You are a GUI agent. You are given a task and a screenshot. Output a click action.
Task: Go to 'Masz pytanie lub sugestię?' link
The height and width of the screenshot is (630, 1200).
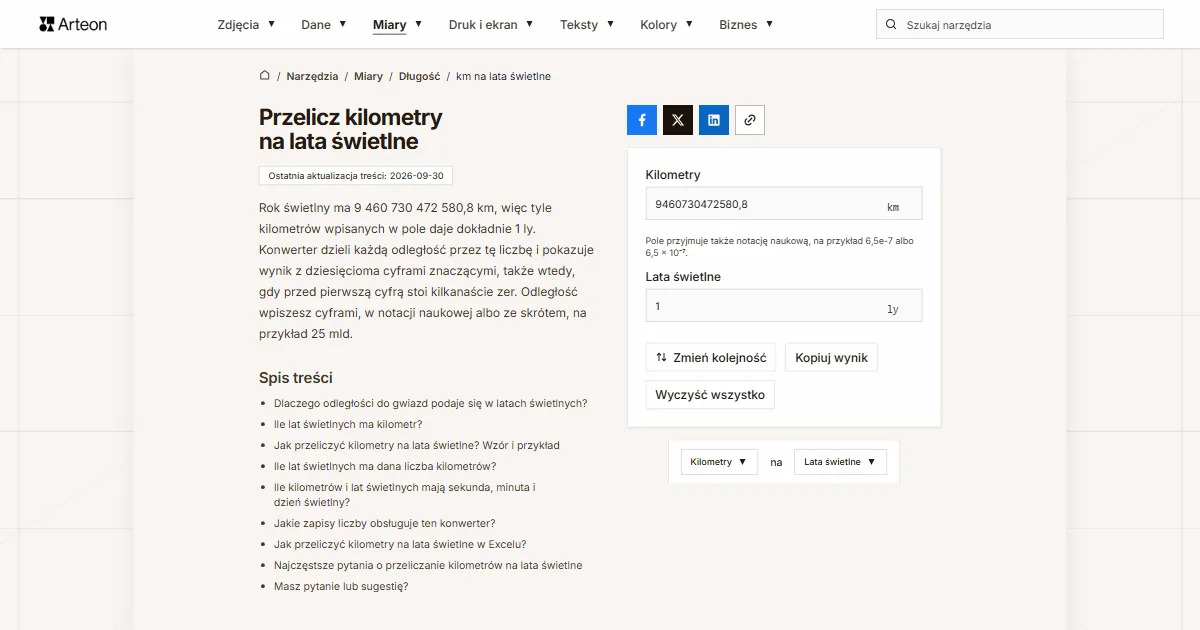(341, 587)
